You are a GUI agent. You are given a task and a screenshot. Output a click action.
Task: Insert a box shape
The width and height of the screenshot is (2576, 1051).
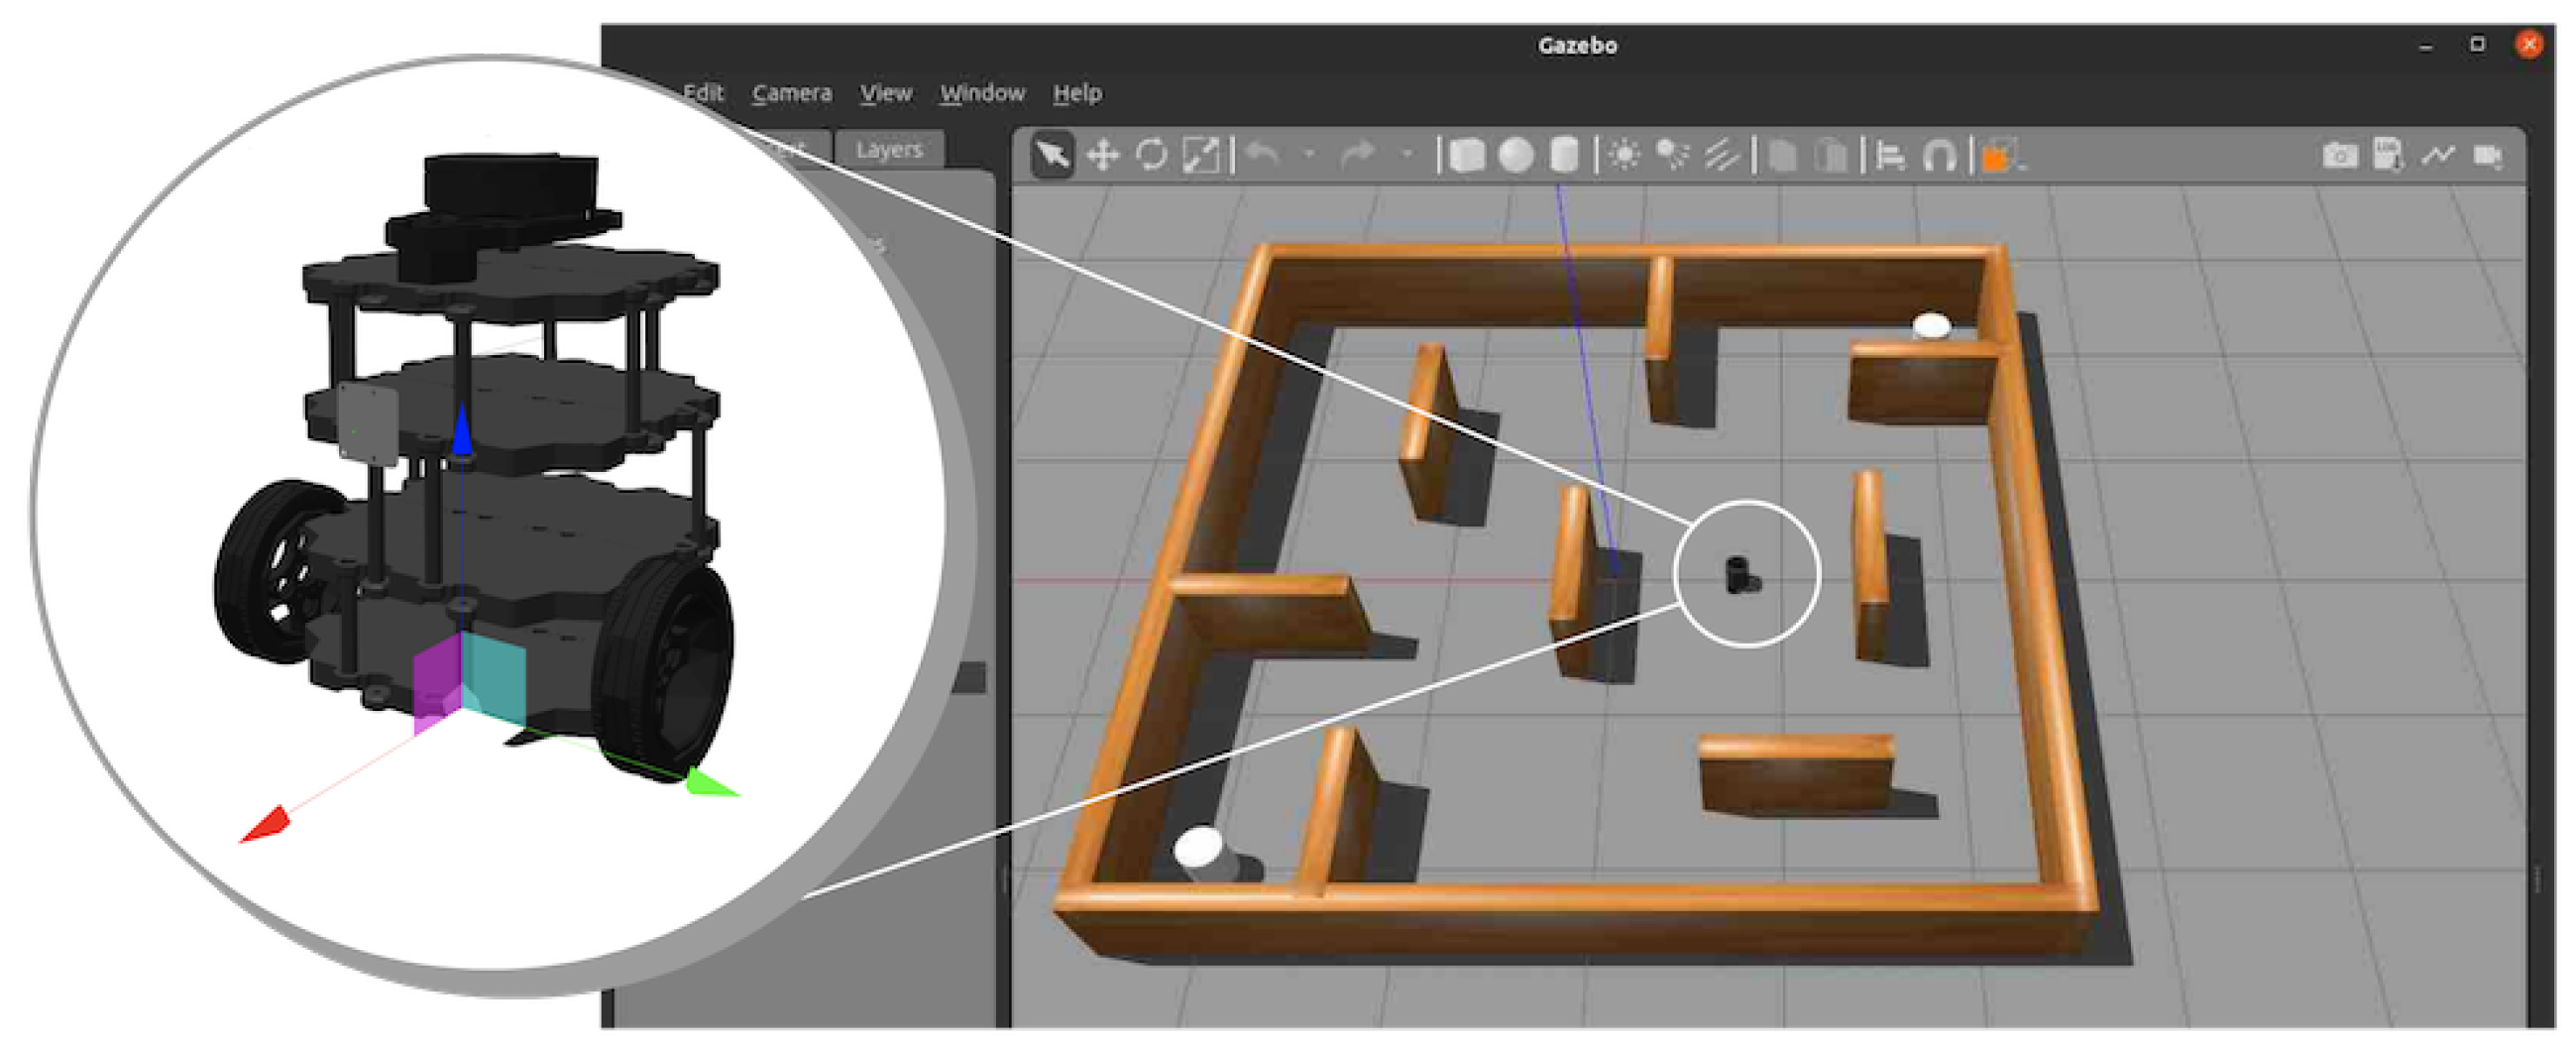coord(1466,156)
